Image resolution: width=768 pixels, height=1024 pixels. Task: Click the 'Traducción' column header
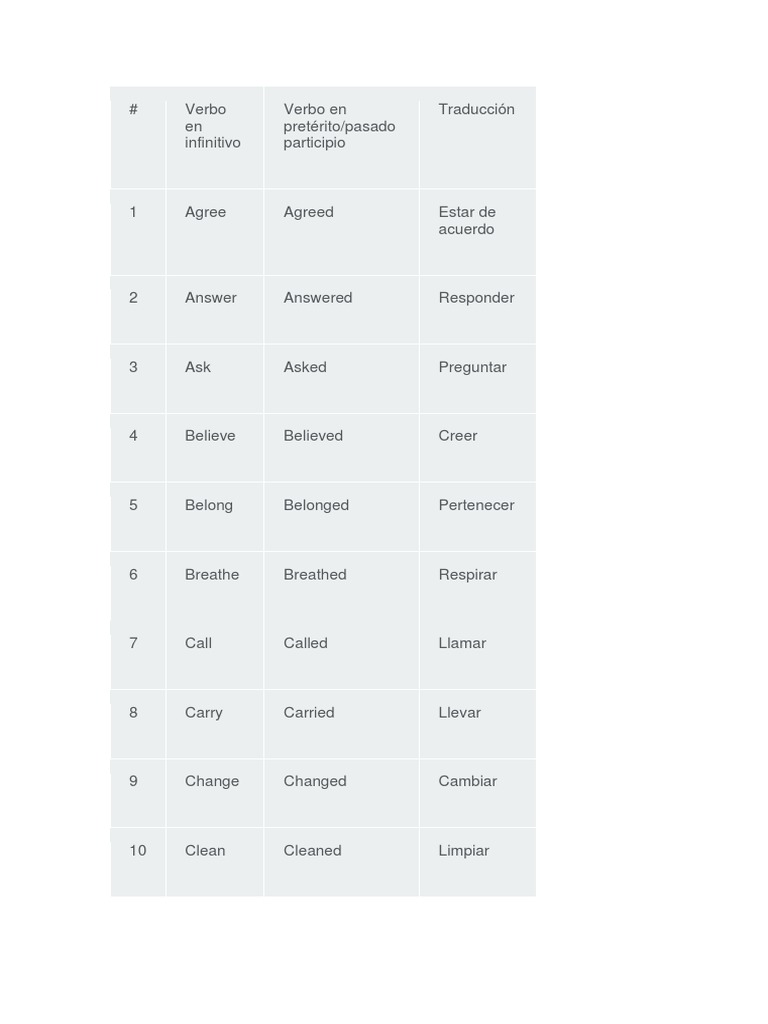tap(476, 110)
